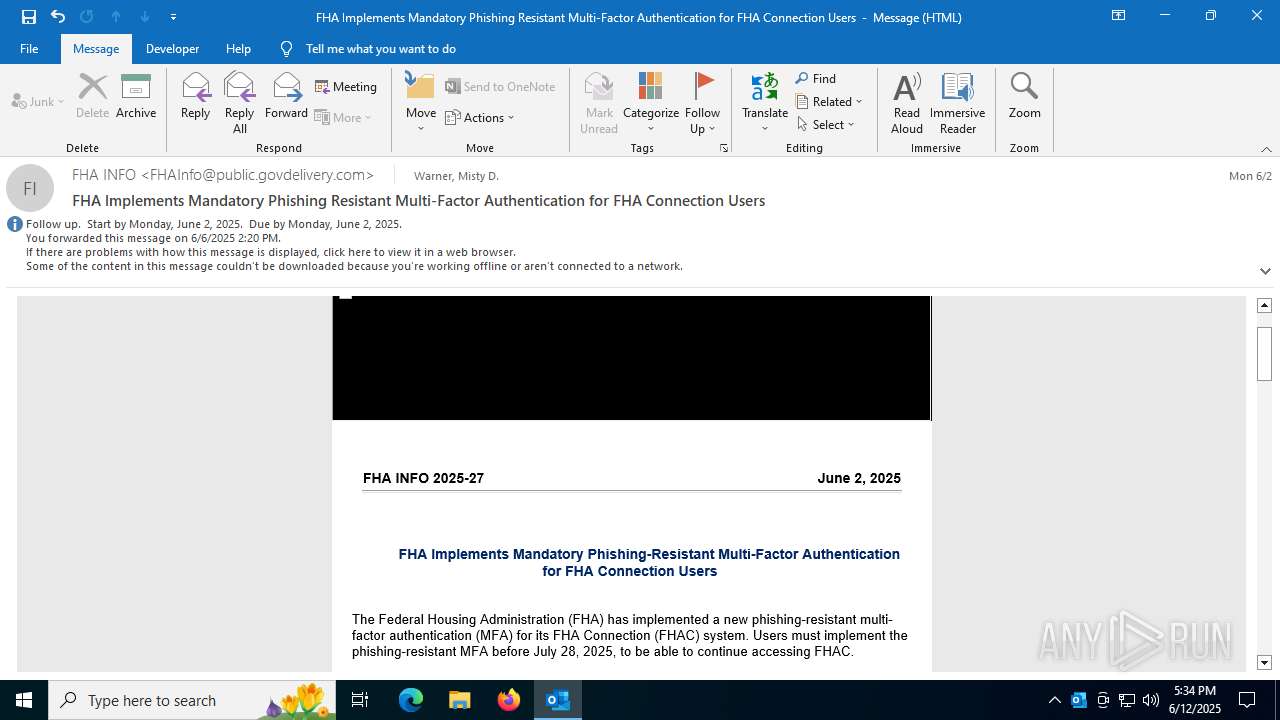Start Read Aloud
This screenshot has height=720, width=1280.
click(x=907, y=103)
